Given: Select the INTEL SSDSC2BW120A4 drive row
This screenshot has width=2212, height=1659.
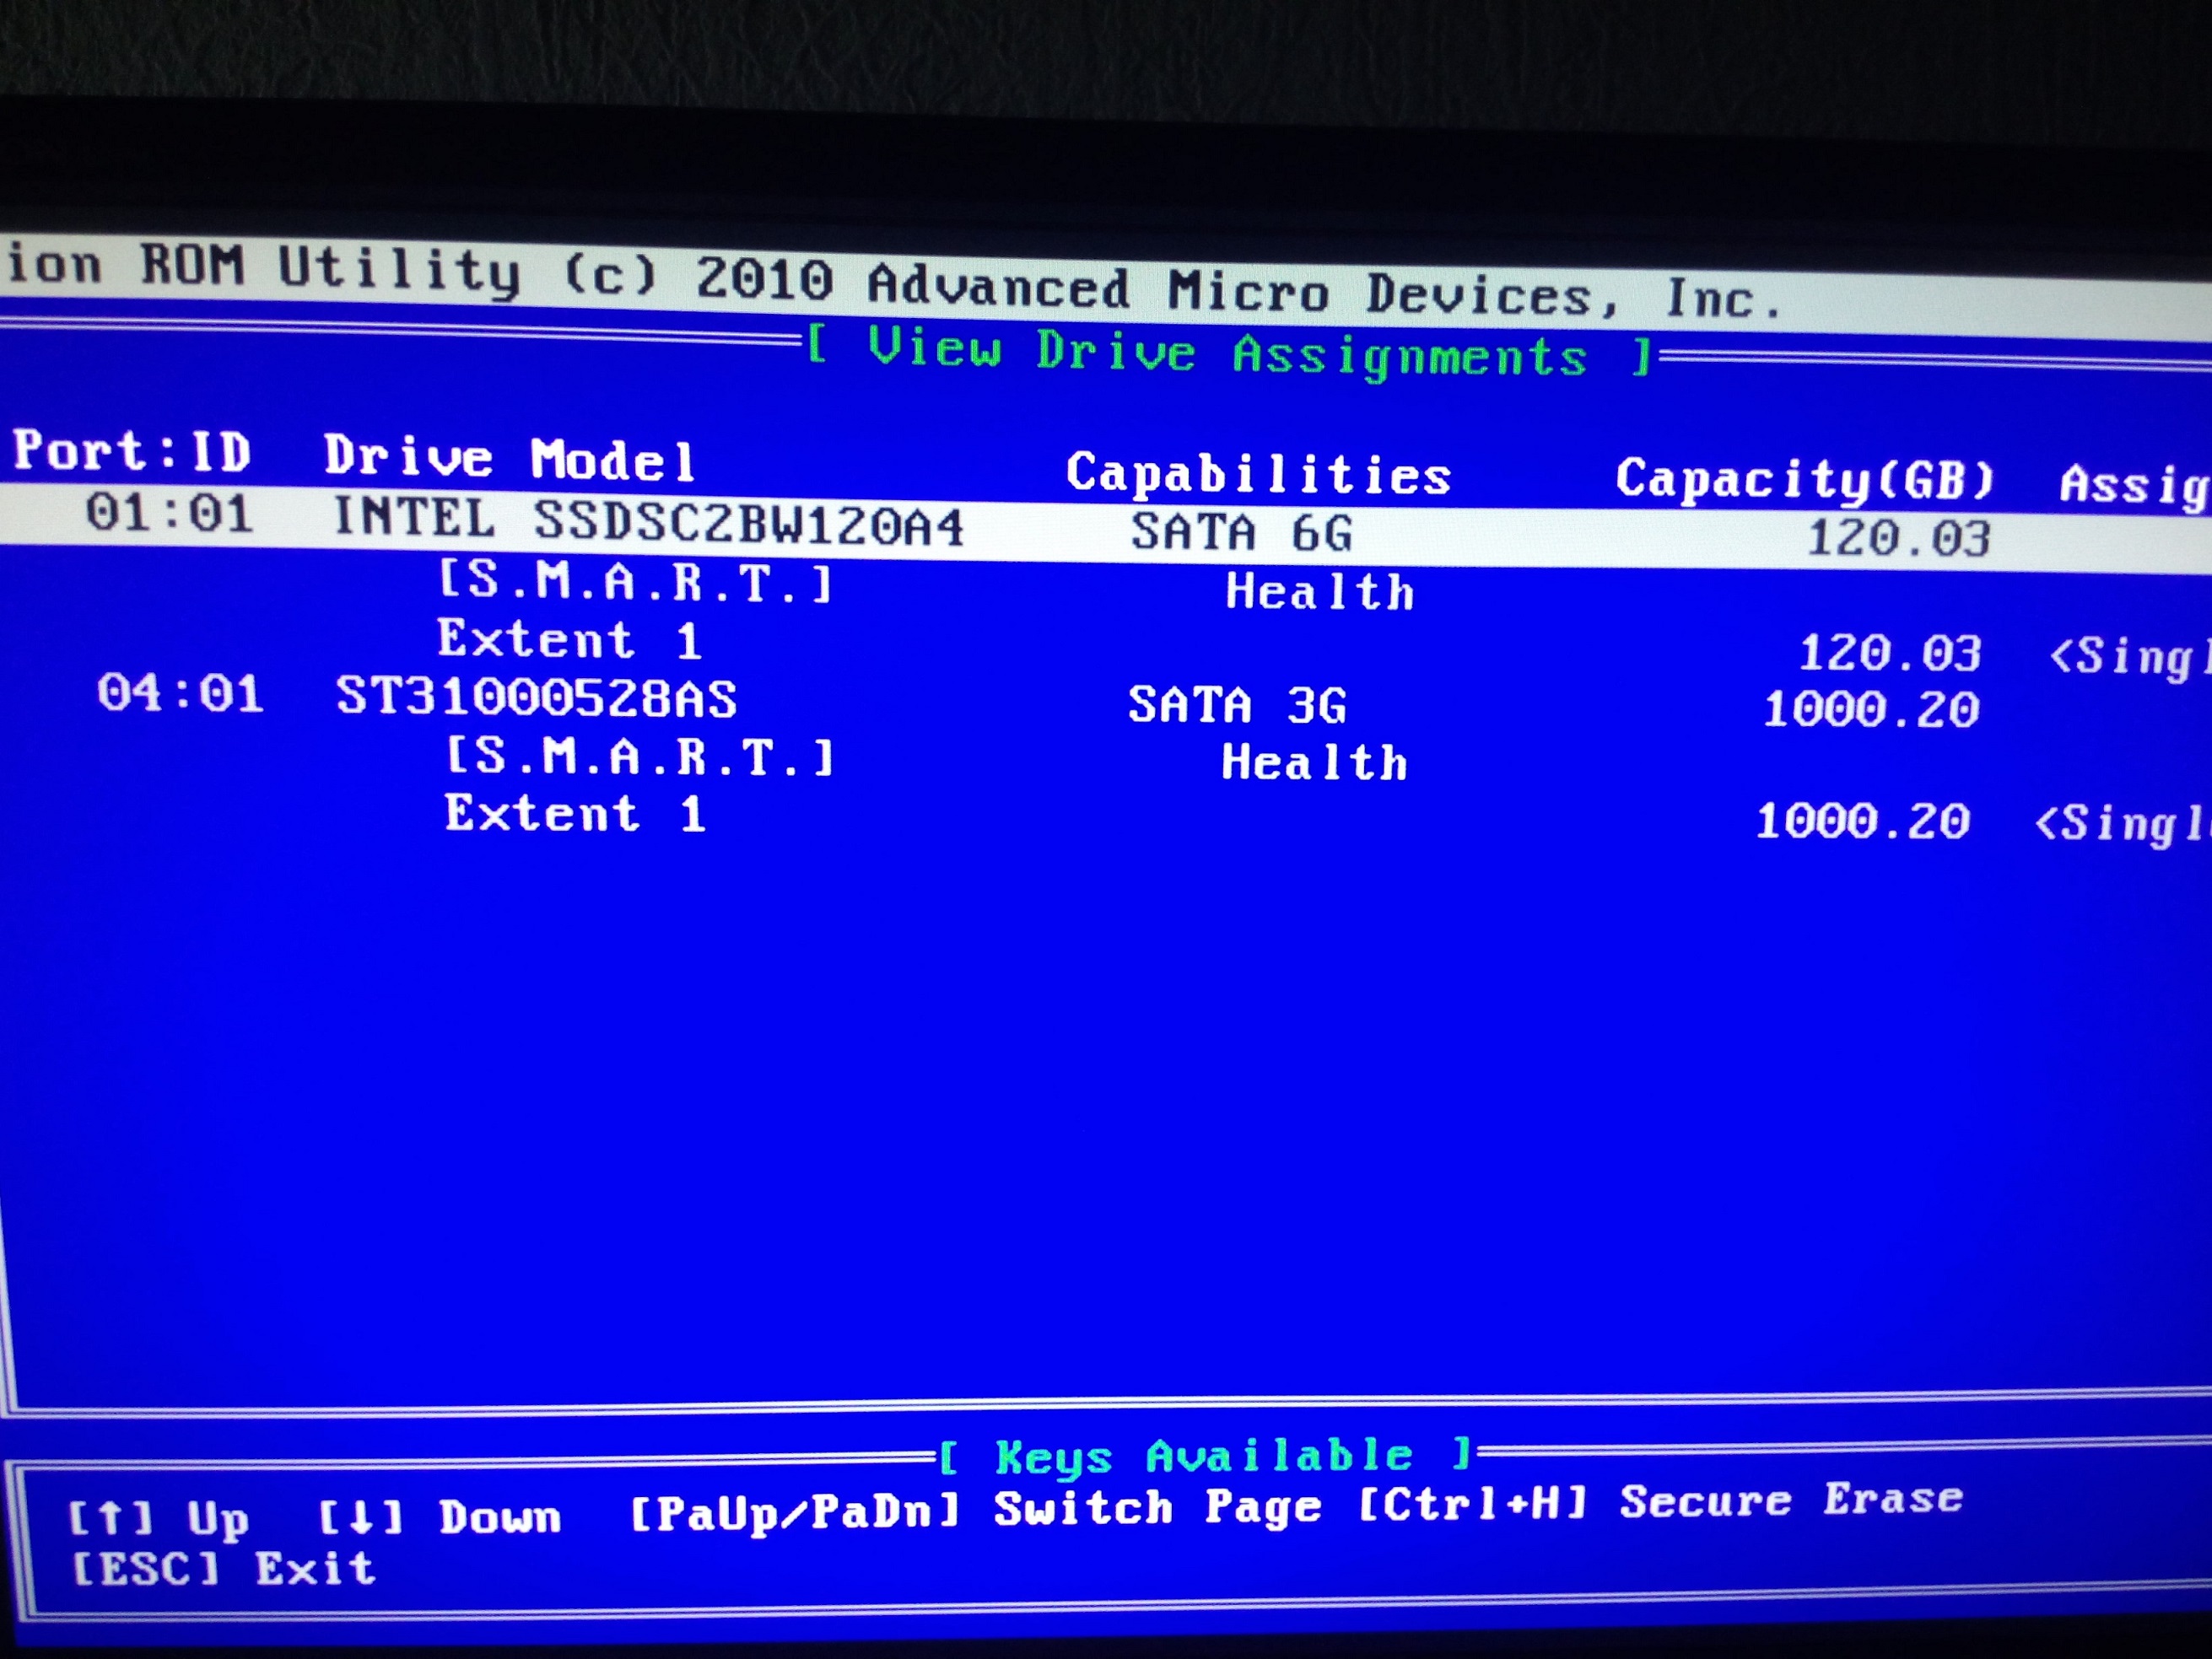Looking at the screenshot, I should point(648,523).
